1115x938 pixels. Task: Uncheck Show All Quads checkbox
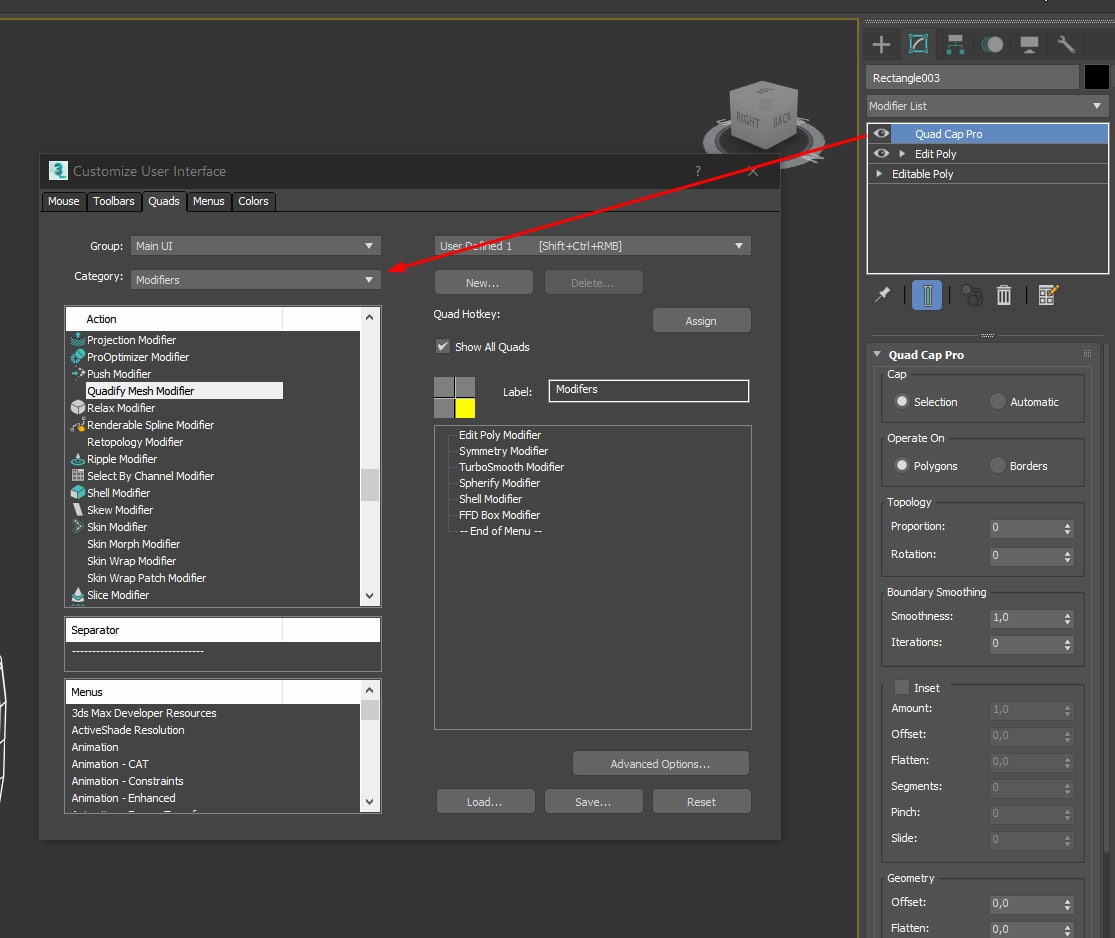click(x=442, y=346)
